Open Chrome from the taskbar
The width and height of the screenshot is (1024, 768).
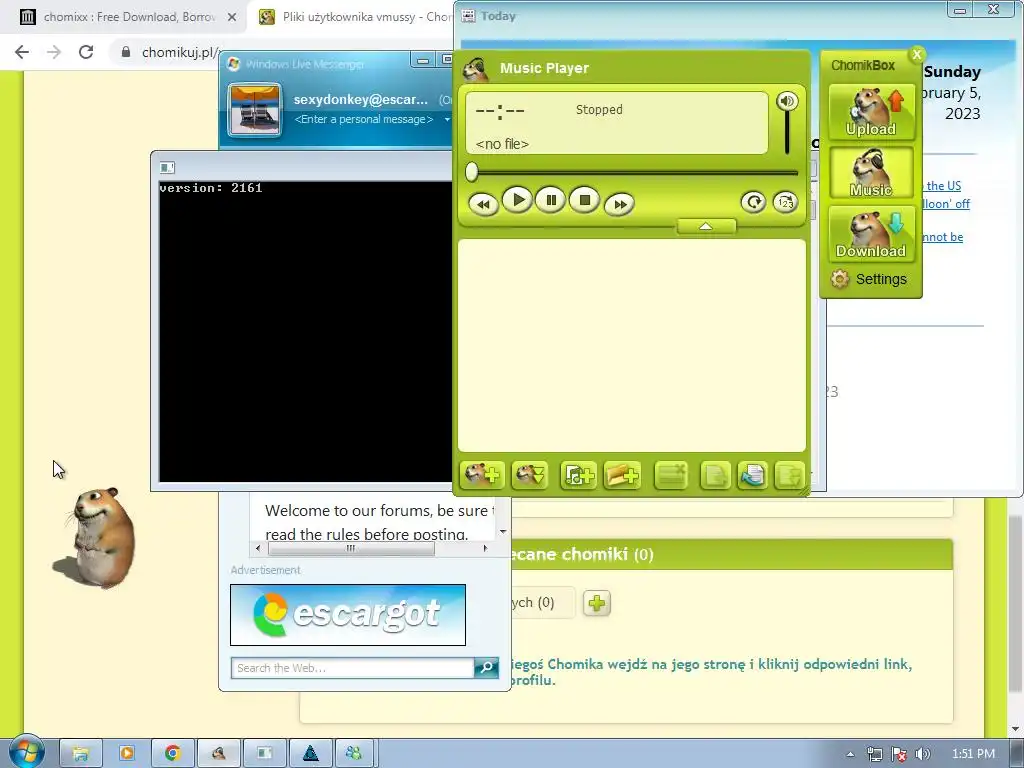point(172,754)
